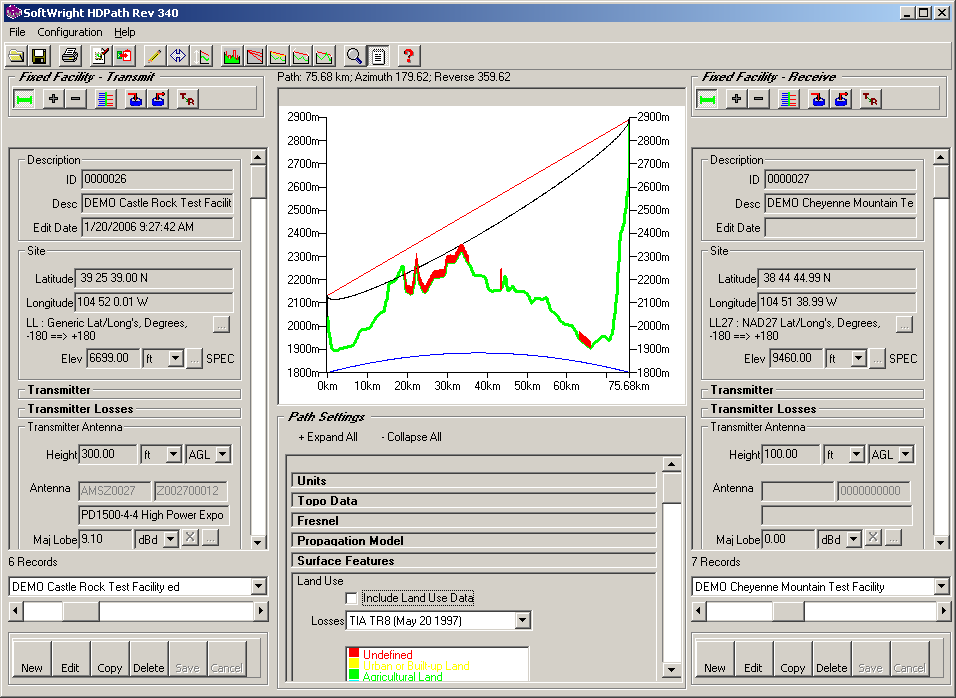Click the blue-red list icon in Receive toolbar

coord(788,99)
